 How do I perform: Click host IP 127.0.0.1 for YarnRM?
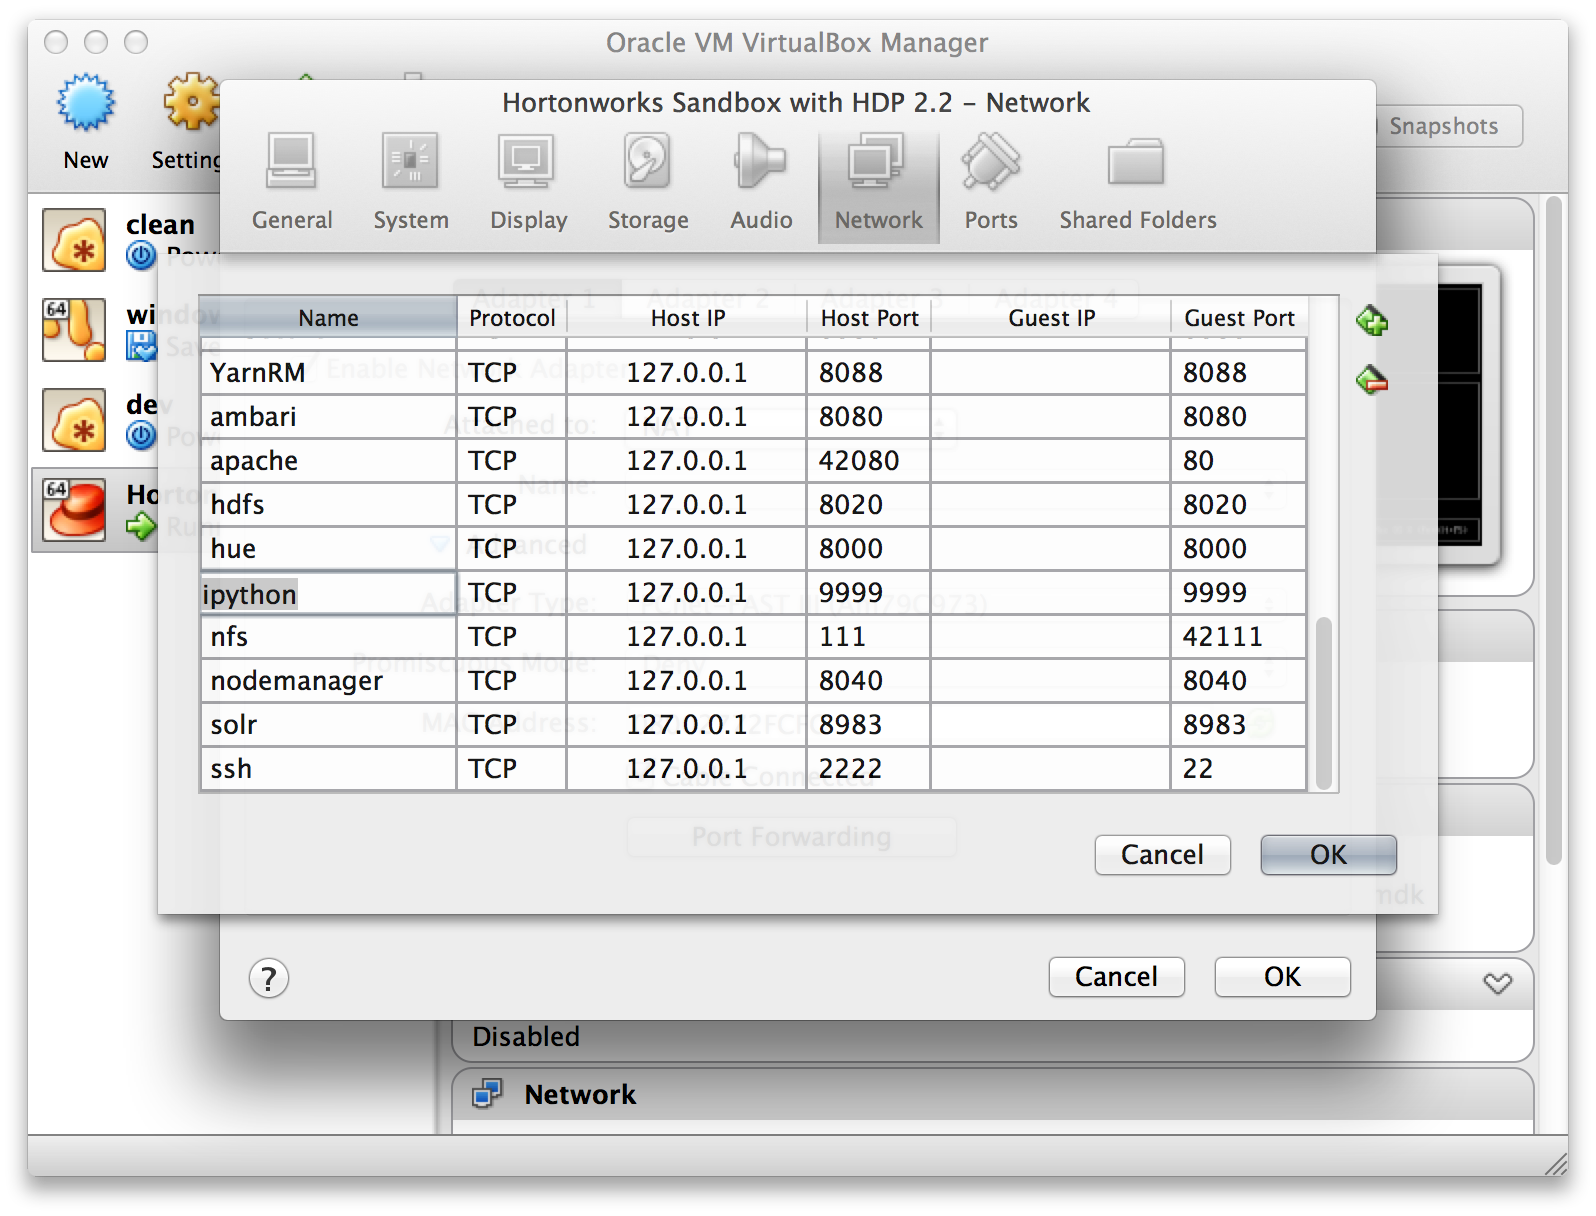pos(687,372)
